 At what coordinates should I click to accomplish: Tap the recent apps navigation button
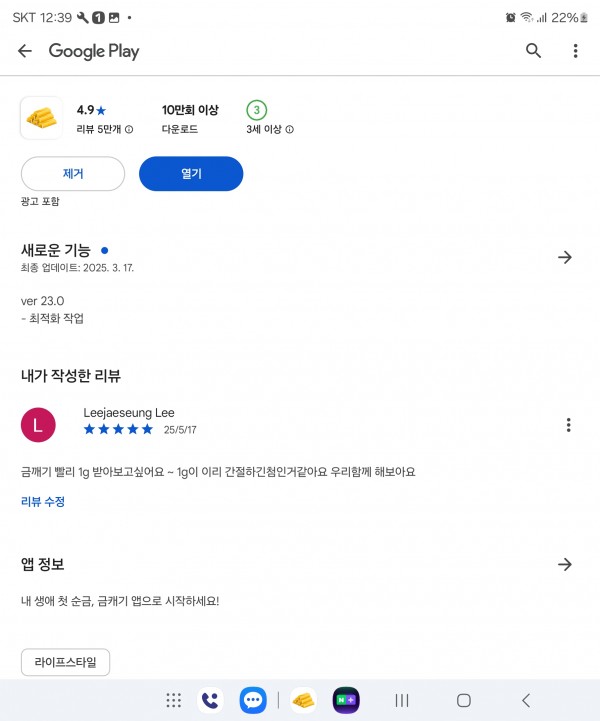402,700
